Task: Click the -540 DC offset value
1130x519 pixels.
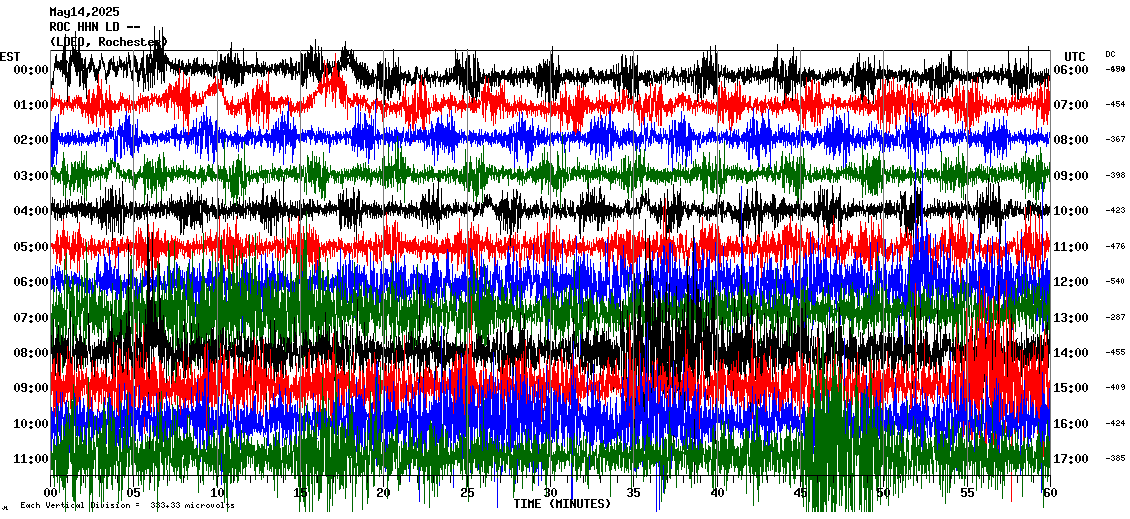Action: click(x=1116, y=282)
